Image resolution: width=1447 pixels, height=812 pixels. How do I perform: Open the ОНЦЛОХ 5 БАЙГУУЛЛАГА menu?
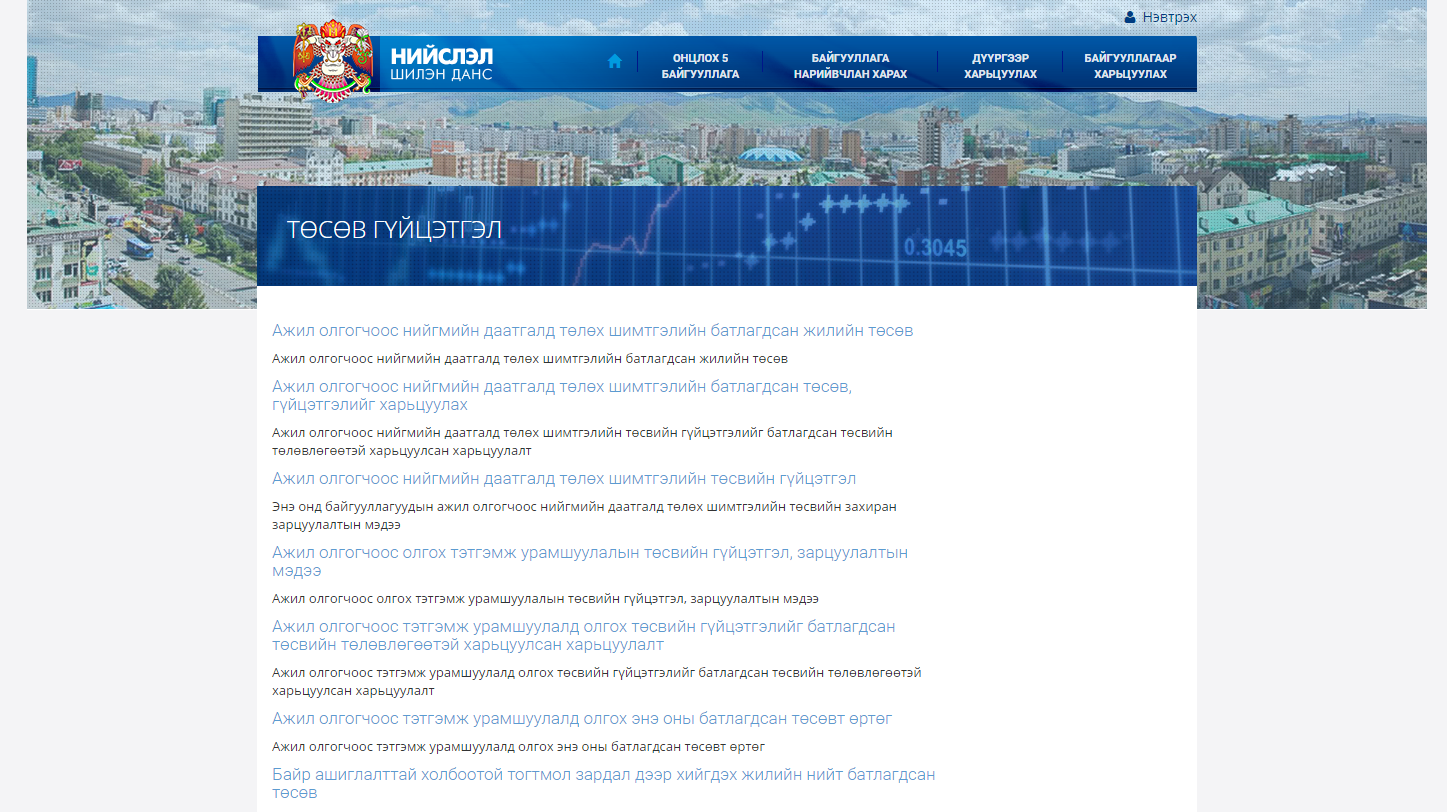[x=700, y=66]
